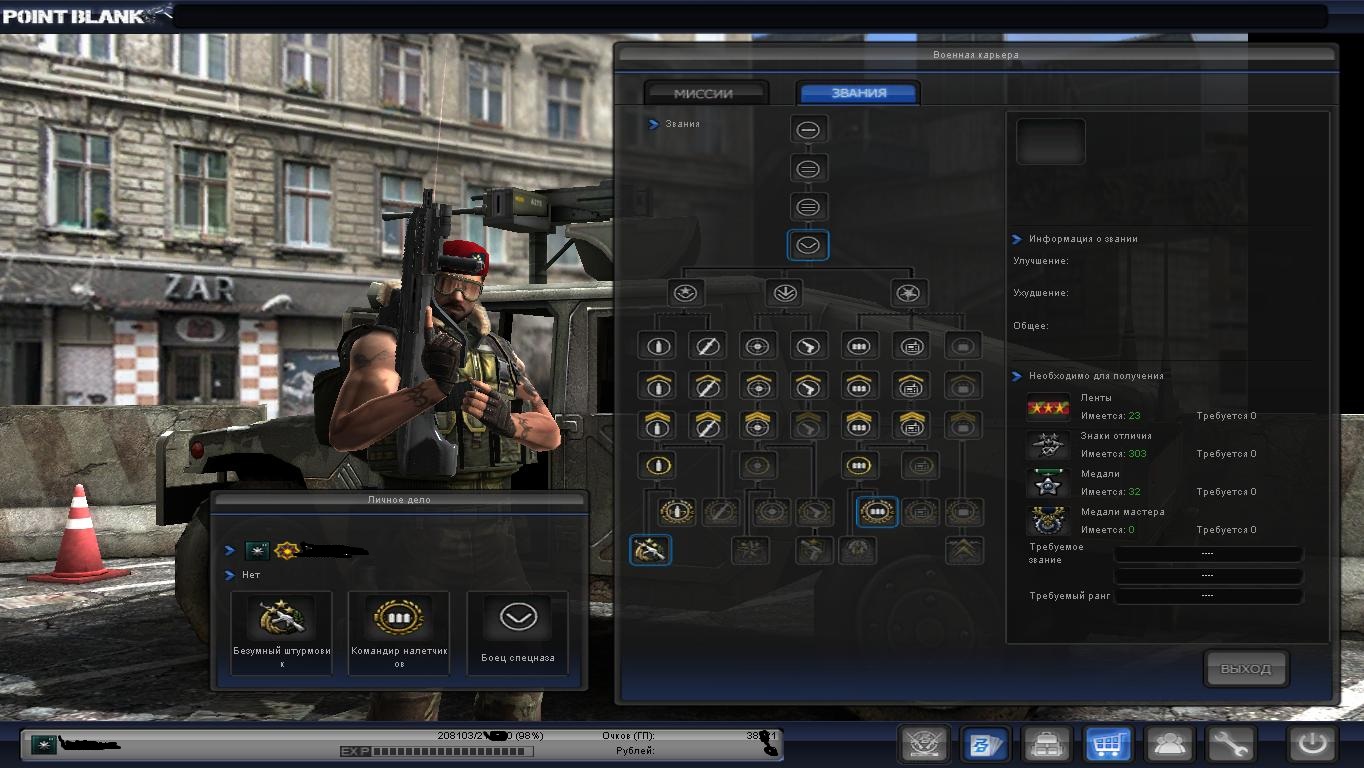Click the empty rank preview box

point(1051,141)
